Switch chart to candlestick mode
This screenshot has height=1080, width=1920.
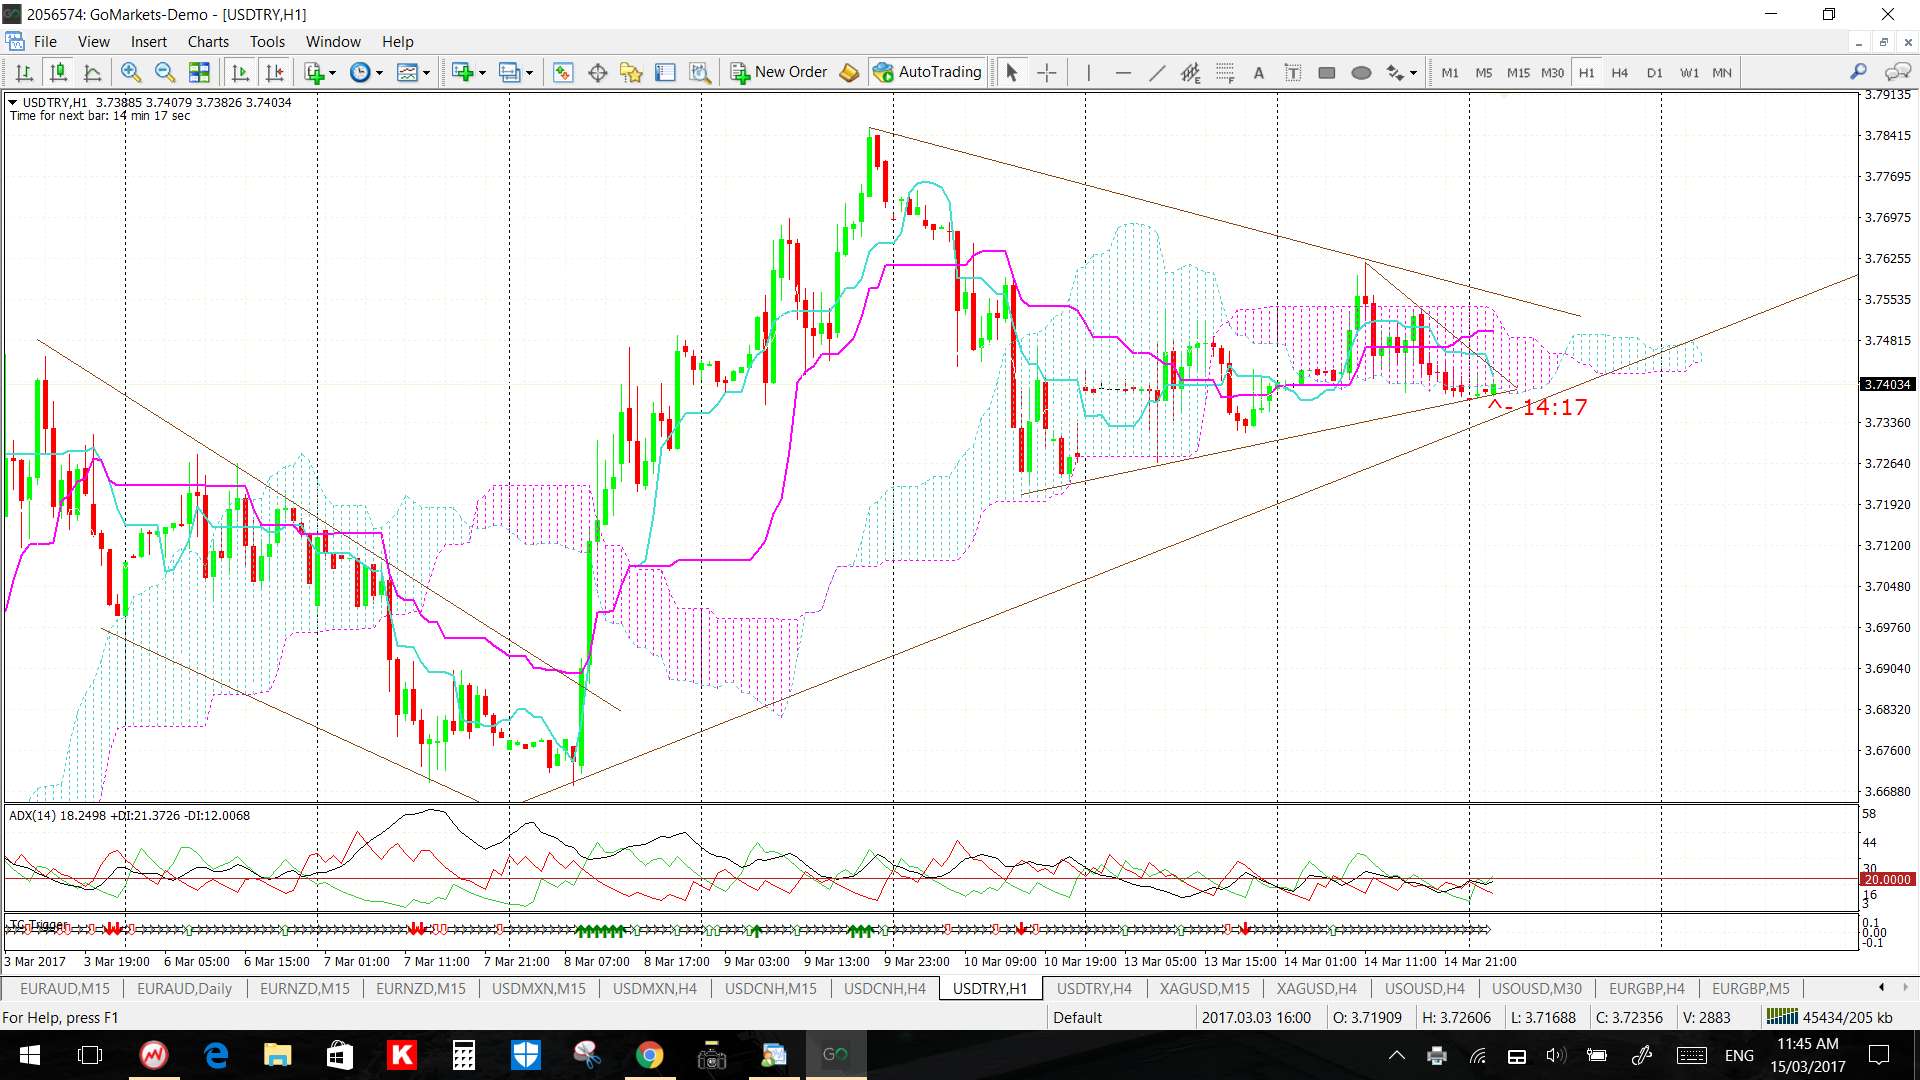click(58, 72)
